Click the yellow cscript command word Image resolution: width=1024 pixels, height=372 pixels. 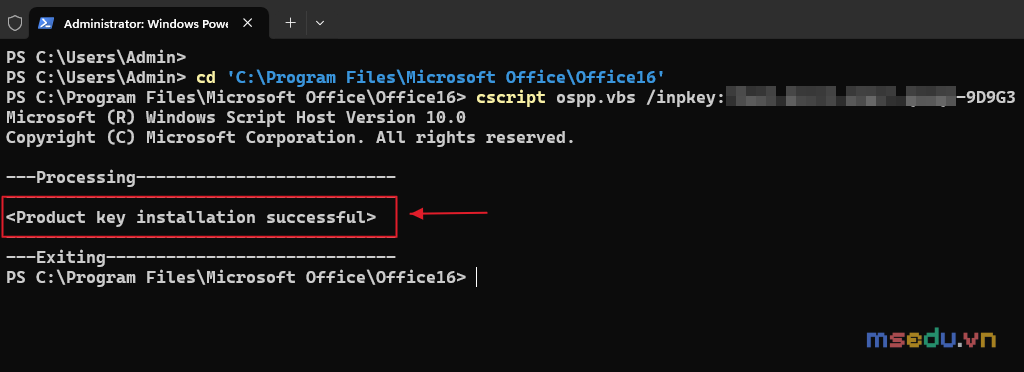point(511,98)
